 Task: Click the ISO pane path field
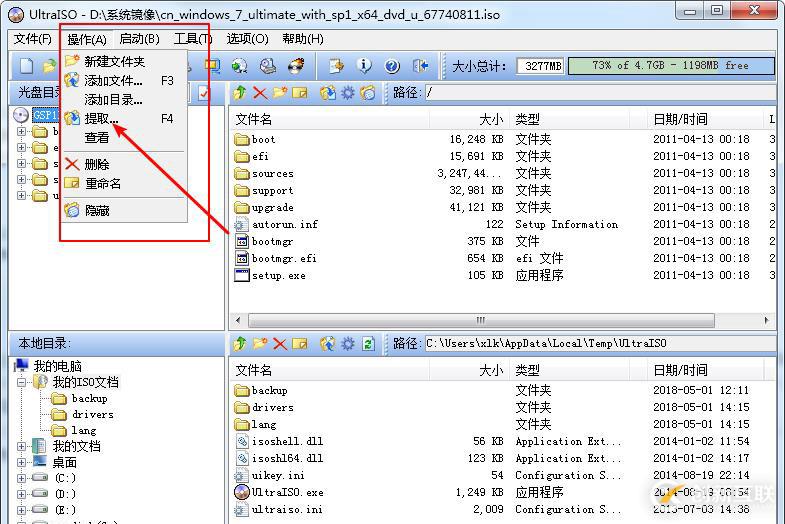coord(600,93)
